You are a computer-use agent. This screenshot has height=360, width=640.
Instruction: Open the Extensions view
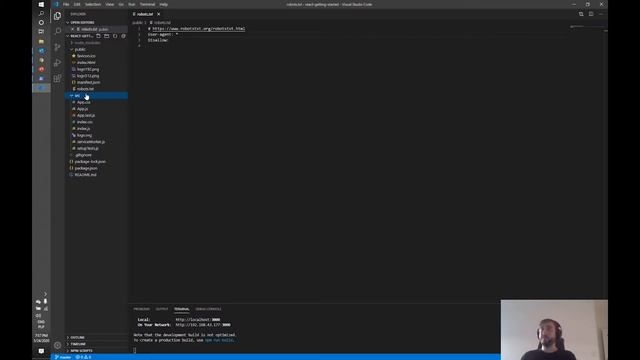[x=58, y=78]
